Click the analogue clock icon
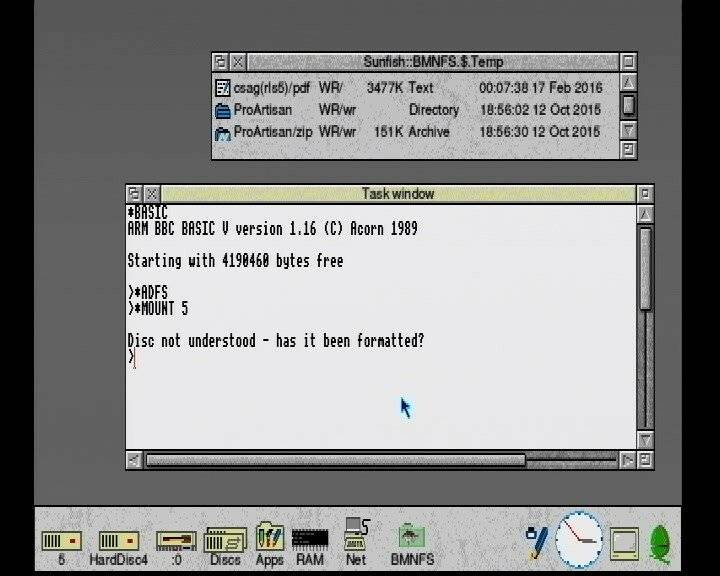The width and height of the screenshot is (720, 576). point(580,539)
